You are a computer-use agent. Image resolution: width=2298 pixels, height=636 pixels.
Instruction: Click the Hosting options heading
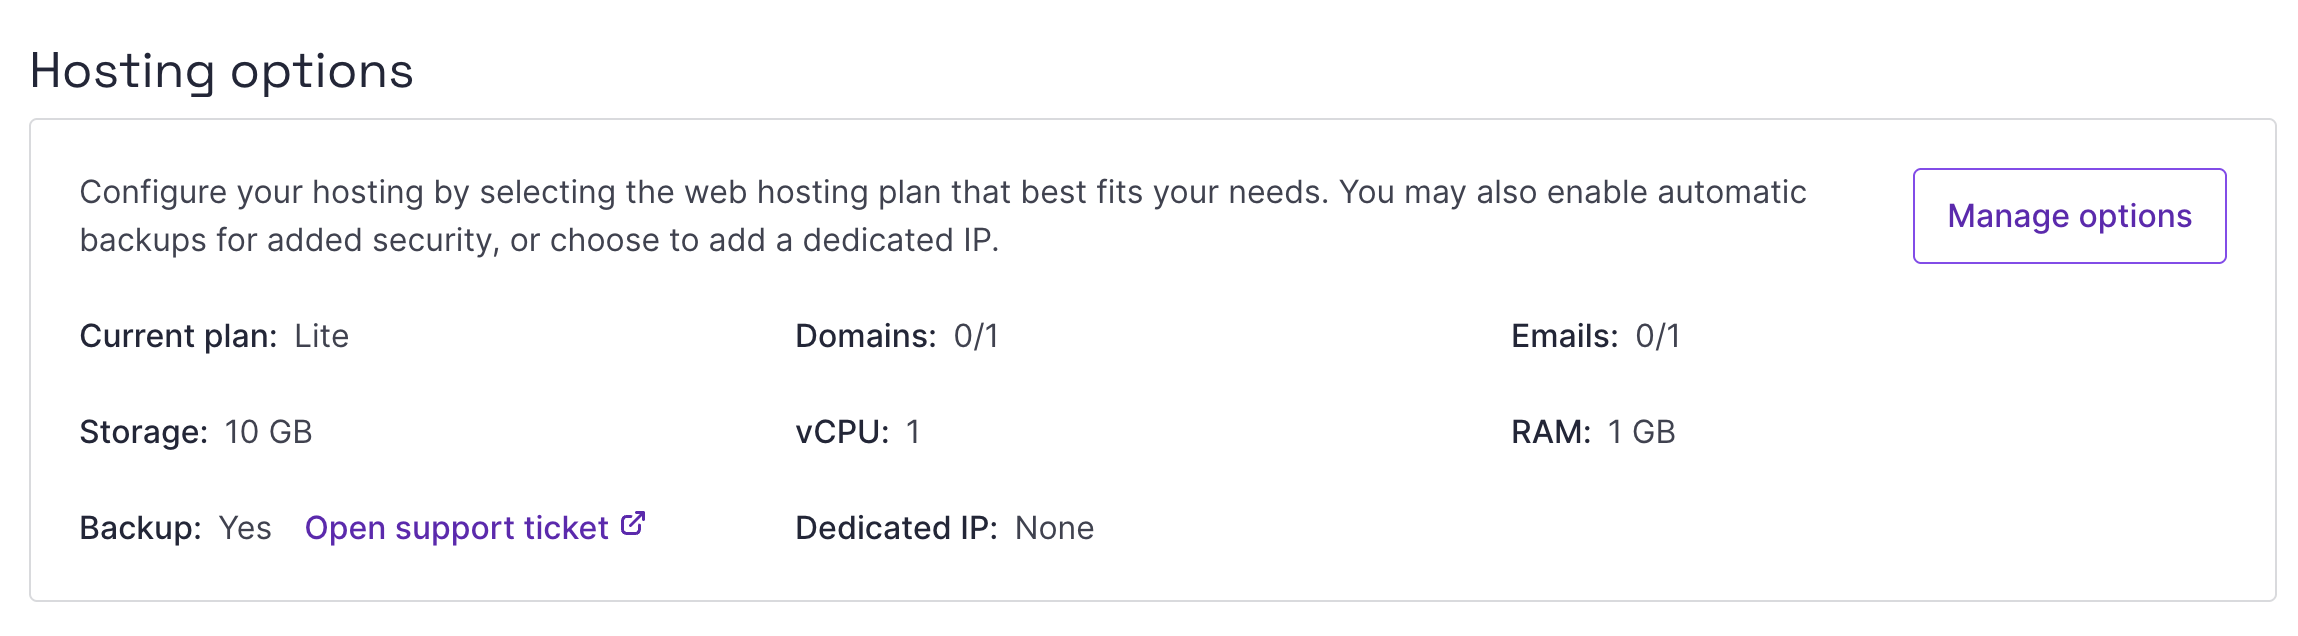coord(222,68)
